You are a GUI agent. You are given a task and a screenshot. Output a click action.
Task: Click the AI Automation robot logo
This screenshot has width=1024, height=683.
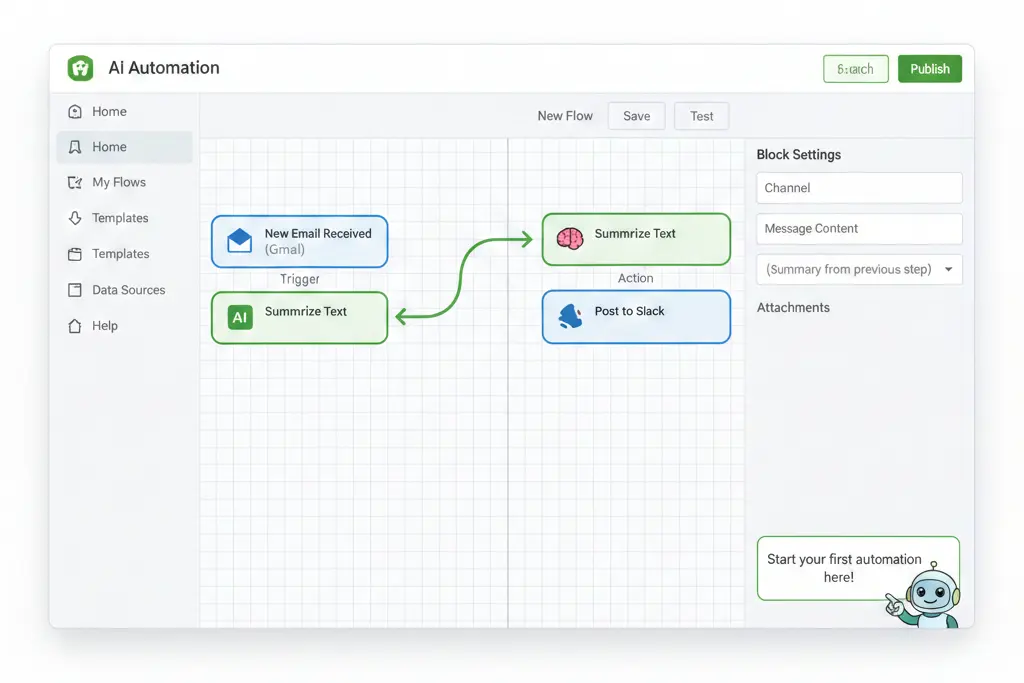click(x=80, y=68)
